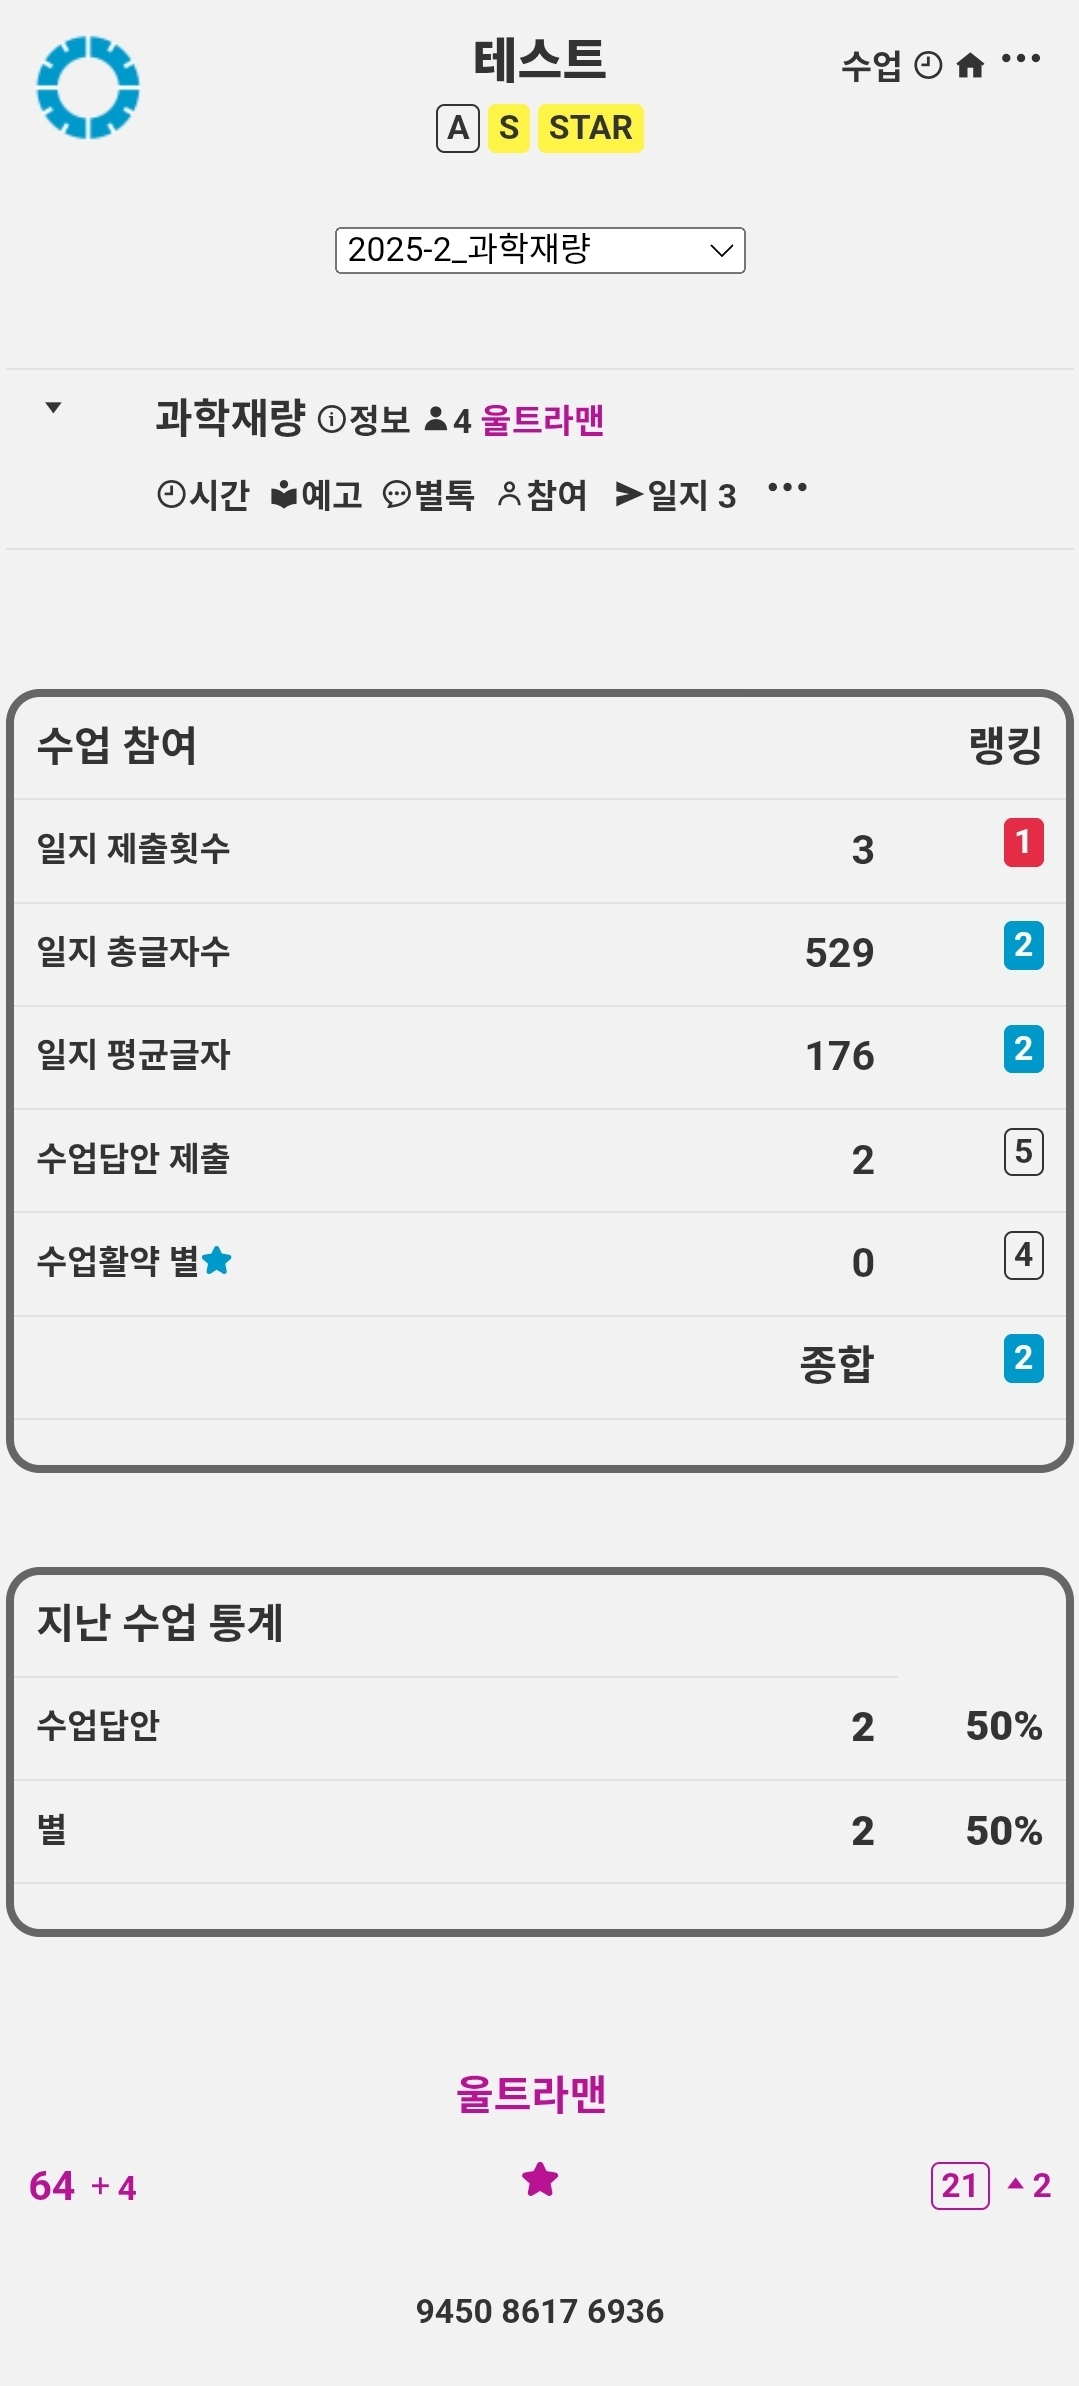The width and height of the screenshot is (1079, 2386).
Task: Click the 수업 link in header
Action: pos(871,66)
